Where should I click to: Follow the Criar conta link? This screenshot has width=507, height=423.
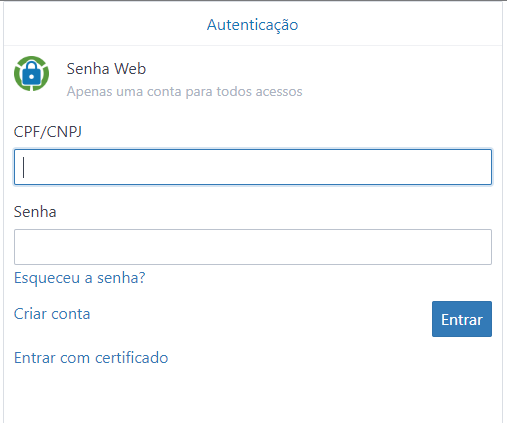pyautogui.click(x=52, y=314)
